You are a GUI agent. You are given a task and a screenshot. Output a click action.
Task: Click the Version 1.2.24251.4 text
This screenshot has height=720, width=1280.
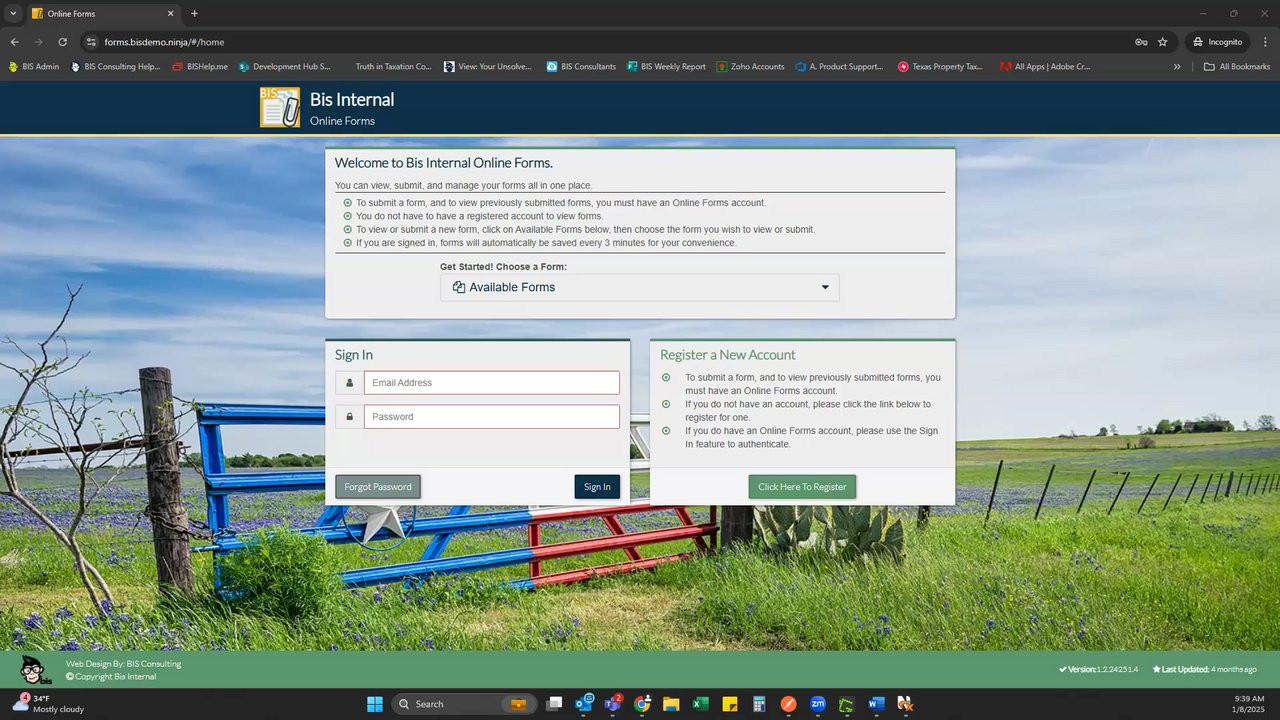click(1098, 669)
